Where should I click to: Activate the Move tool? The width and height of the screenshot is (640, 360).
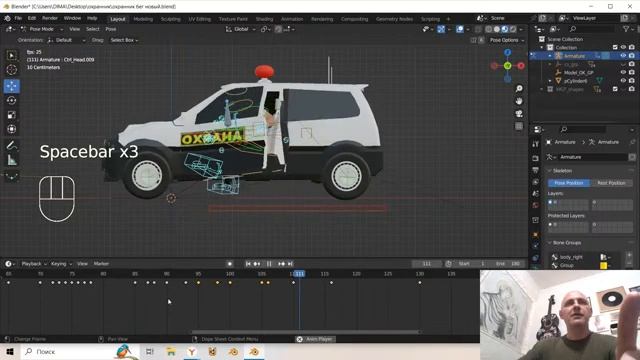[x=11, y=86]
